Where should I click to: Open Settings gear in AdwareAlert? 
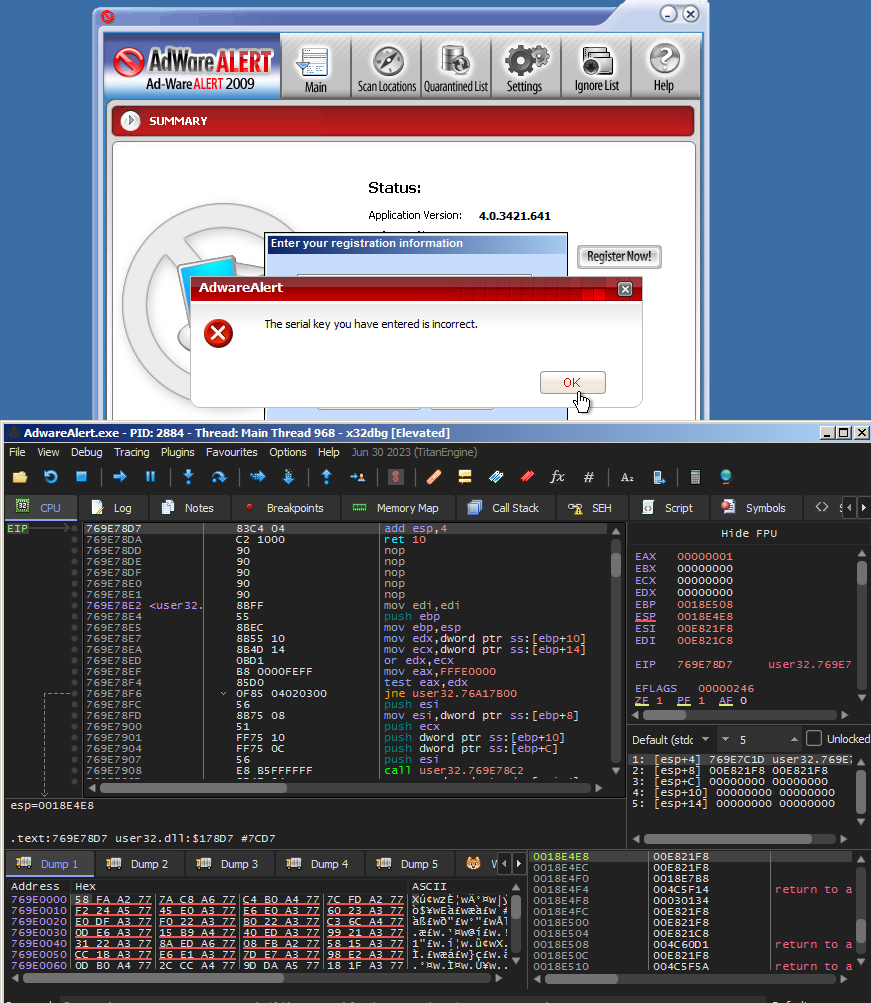pyautogui.click(x=525, y=69)
